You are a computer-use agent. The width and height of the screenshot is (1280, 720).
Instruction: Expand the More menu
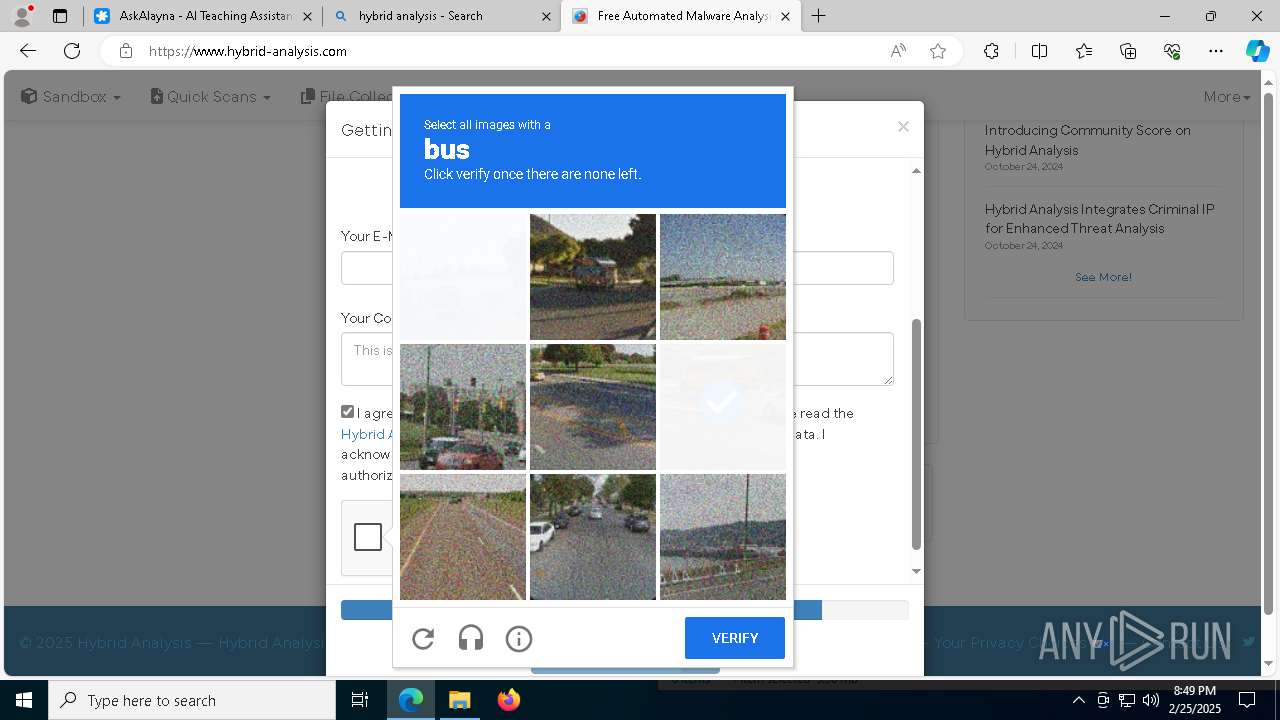[x=1227, y=96]
